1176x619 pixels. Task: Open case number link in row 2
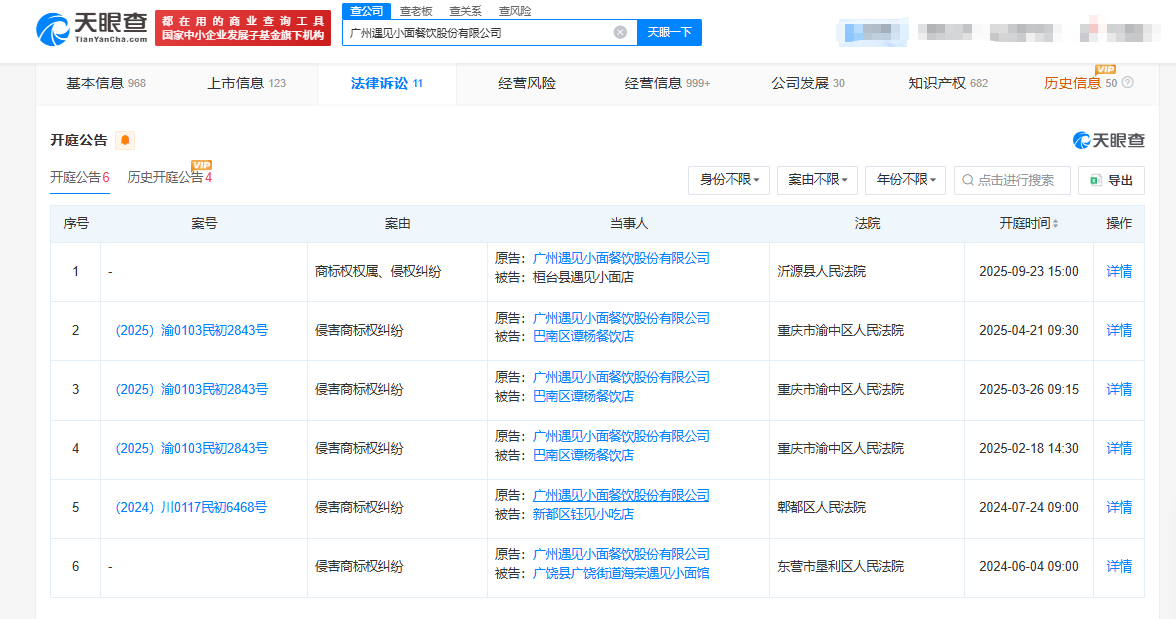point(191,330)
